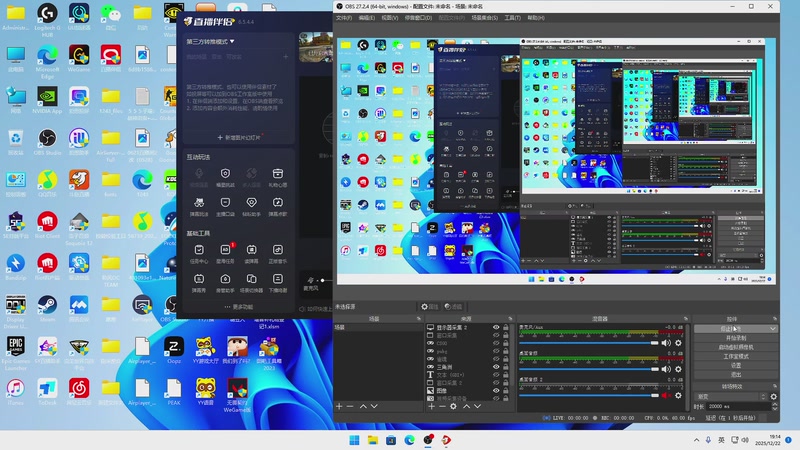This screenshot has width=800, height=450.
Task: Toggle visibility eye for 文本 (GDI+) source
Action: (496, 374)
